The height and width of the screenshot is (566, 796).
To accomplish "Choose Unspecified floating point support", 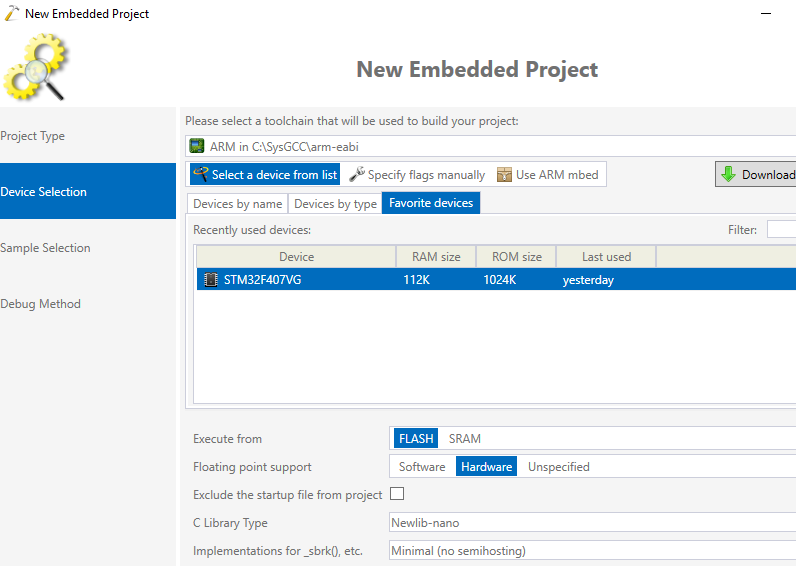I will coord(558,466).
